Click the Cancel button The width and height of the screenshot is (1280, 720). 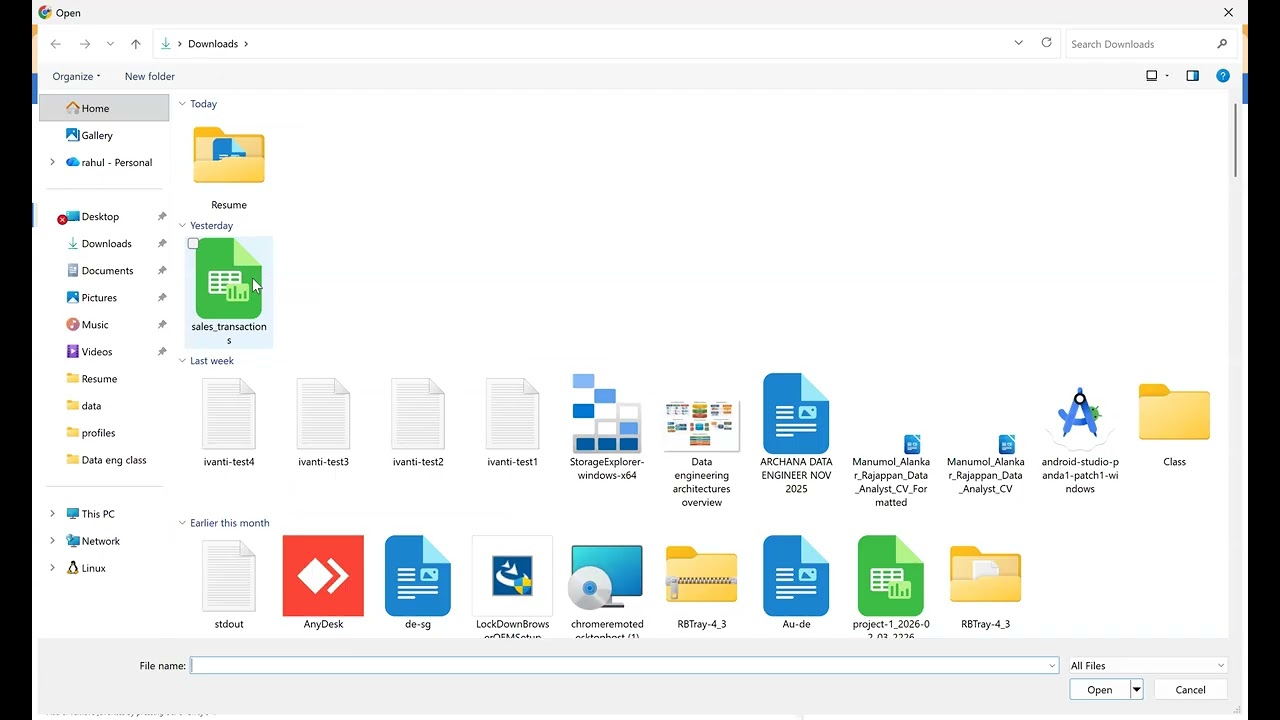pos(1190,690)
